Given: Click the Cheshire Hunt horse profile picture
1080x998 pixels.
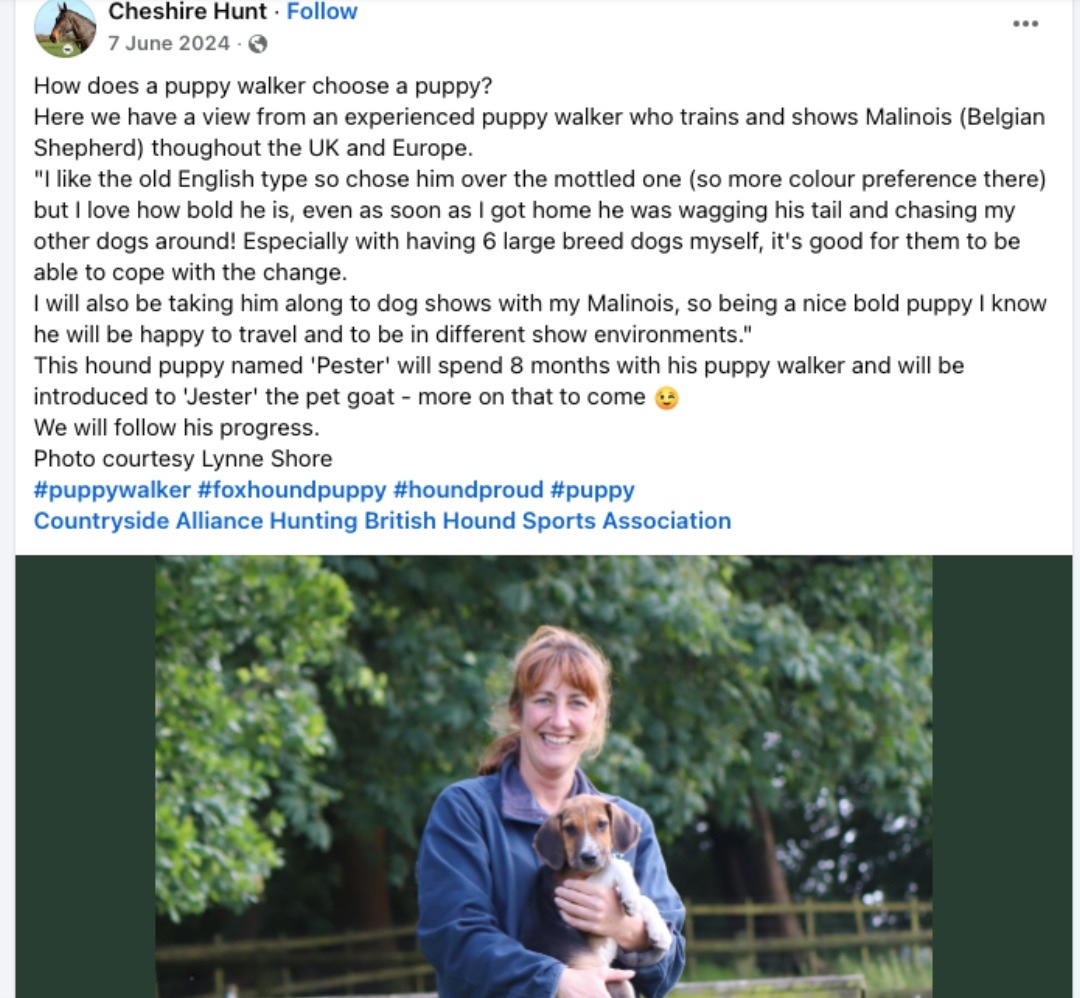Looking at the screenshot, I should pos(65,27).
